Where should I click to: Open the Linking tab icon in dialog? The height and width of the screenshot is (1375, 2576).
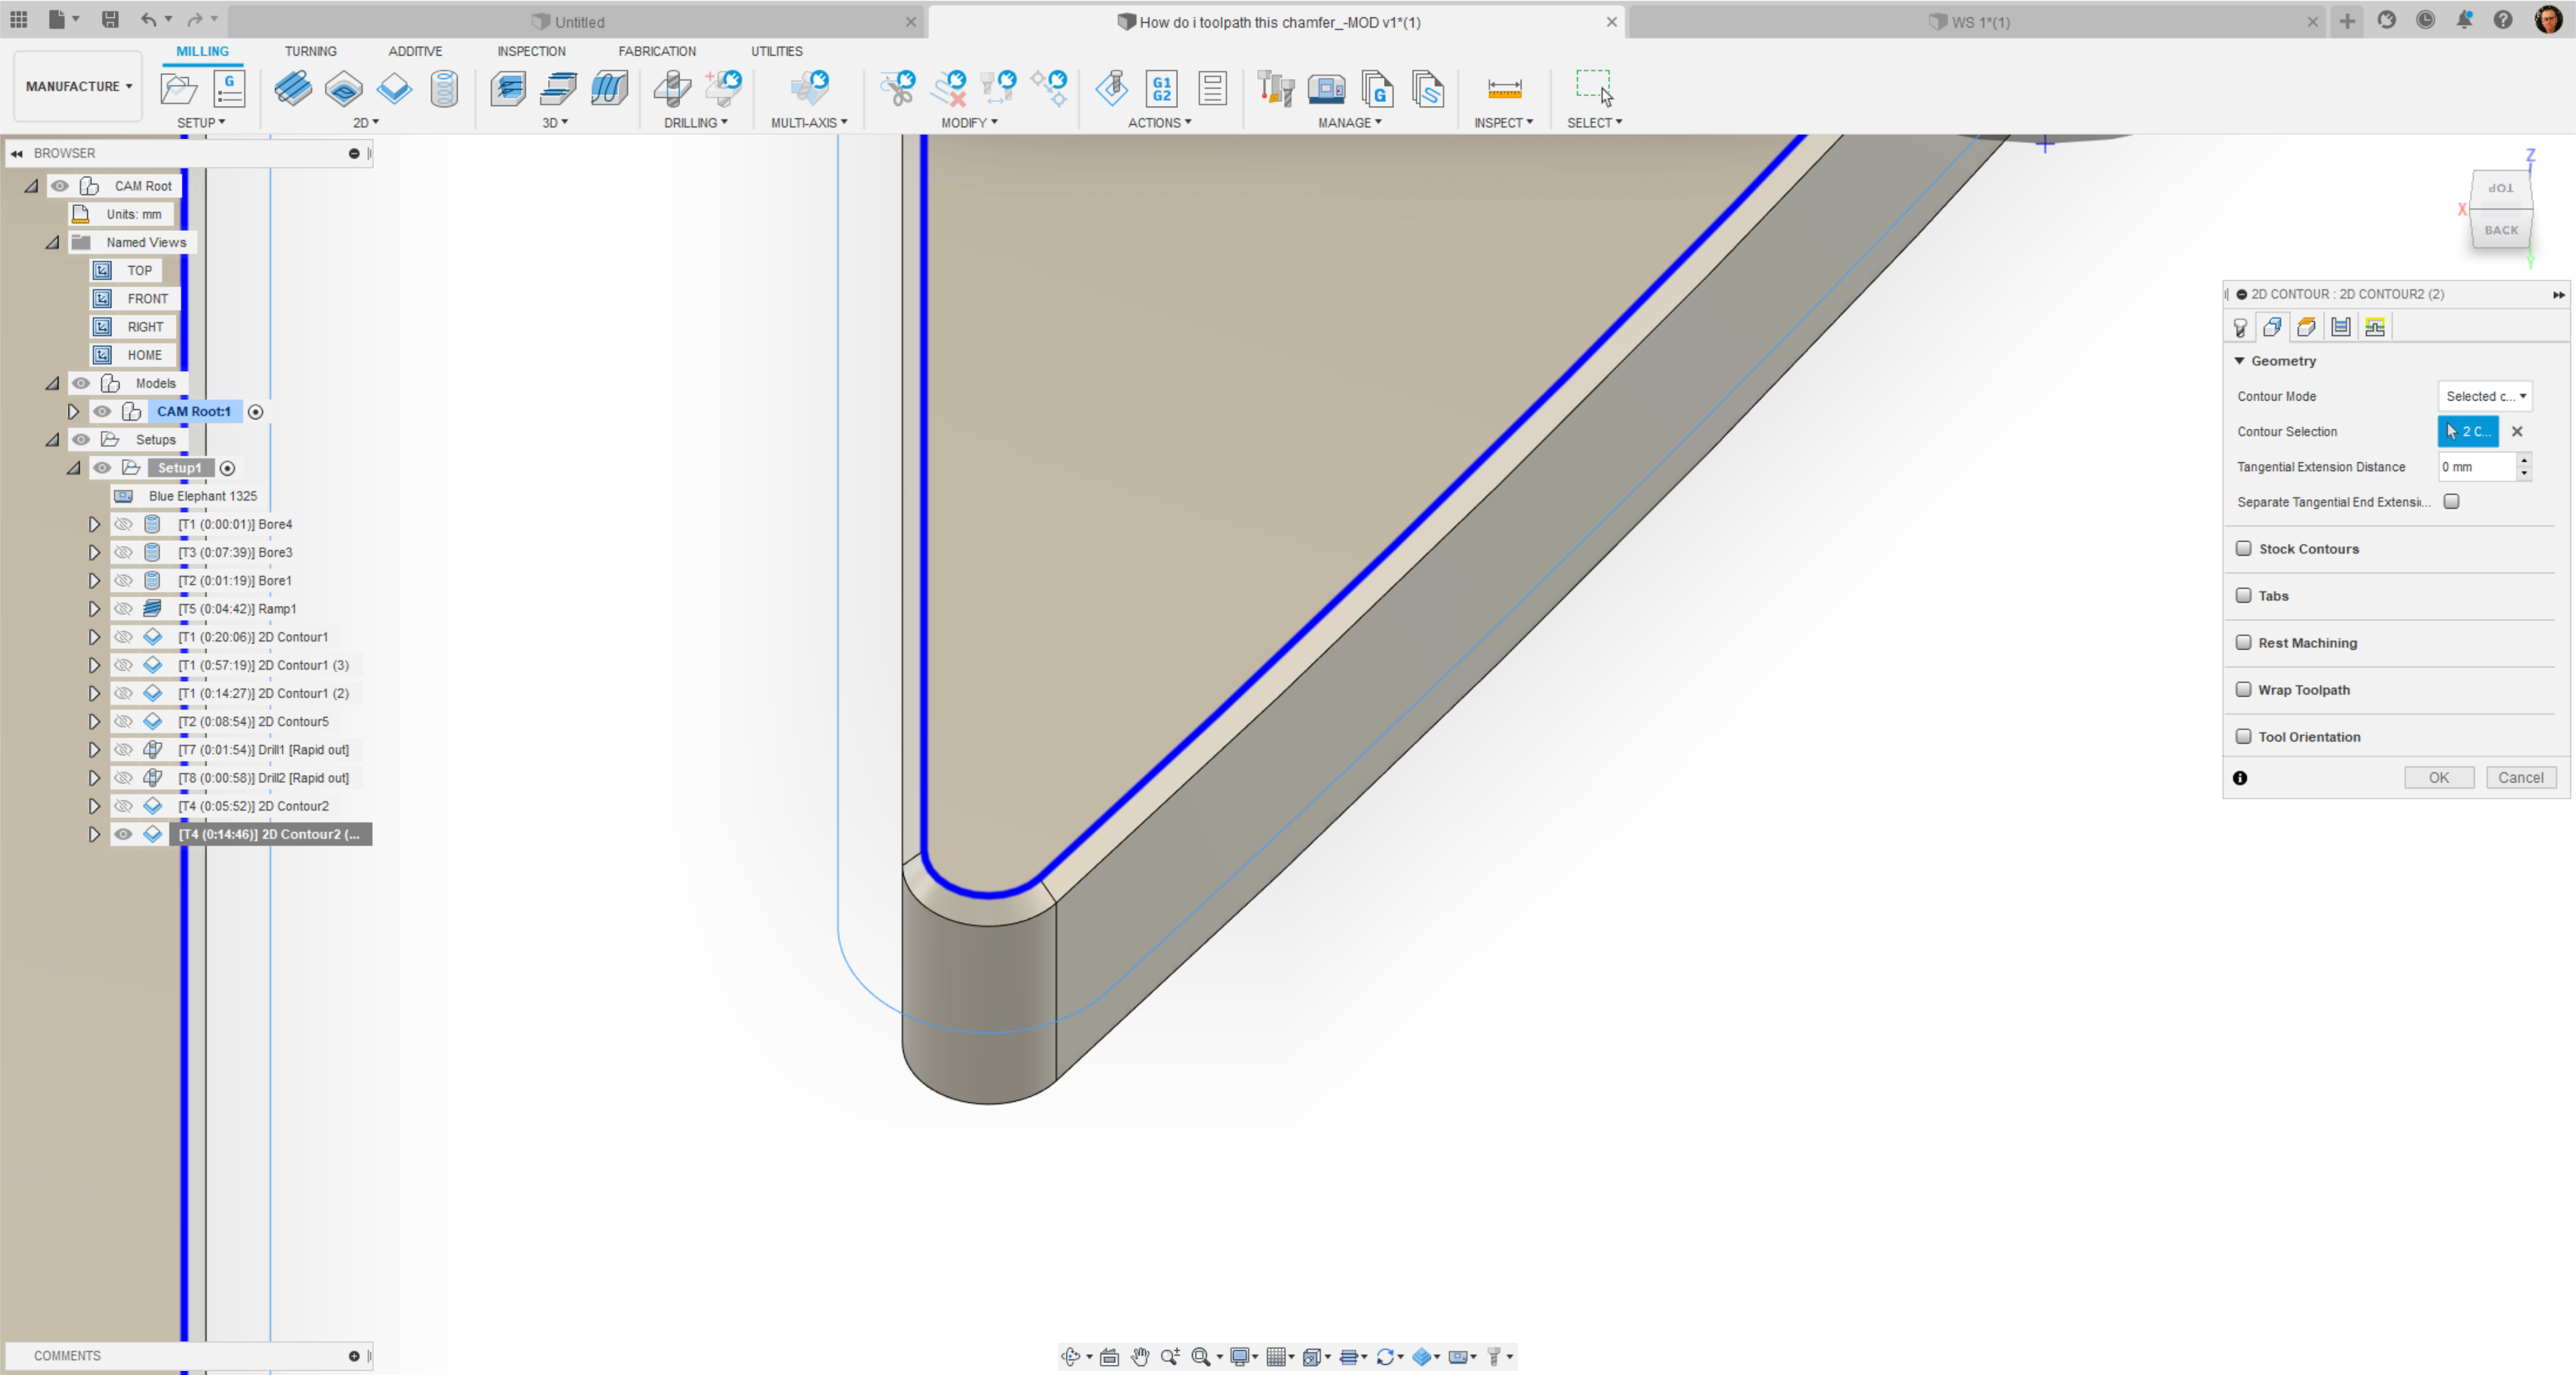[2374, 327]
